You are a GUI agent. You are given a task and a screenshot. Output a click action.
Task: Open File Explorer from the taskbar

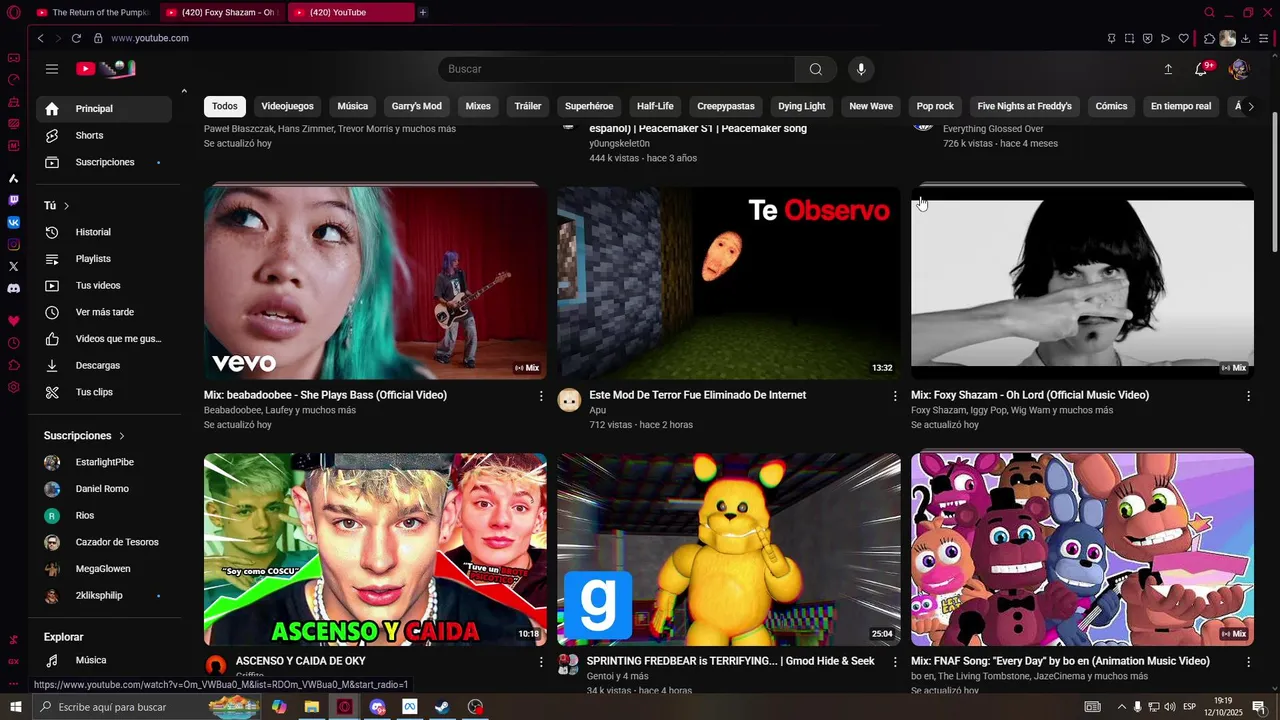pos(312,707)
